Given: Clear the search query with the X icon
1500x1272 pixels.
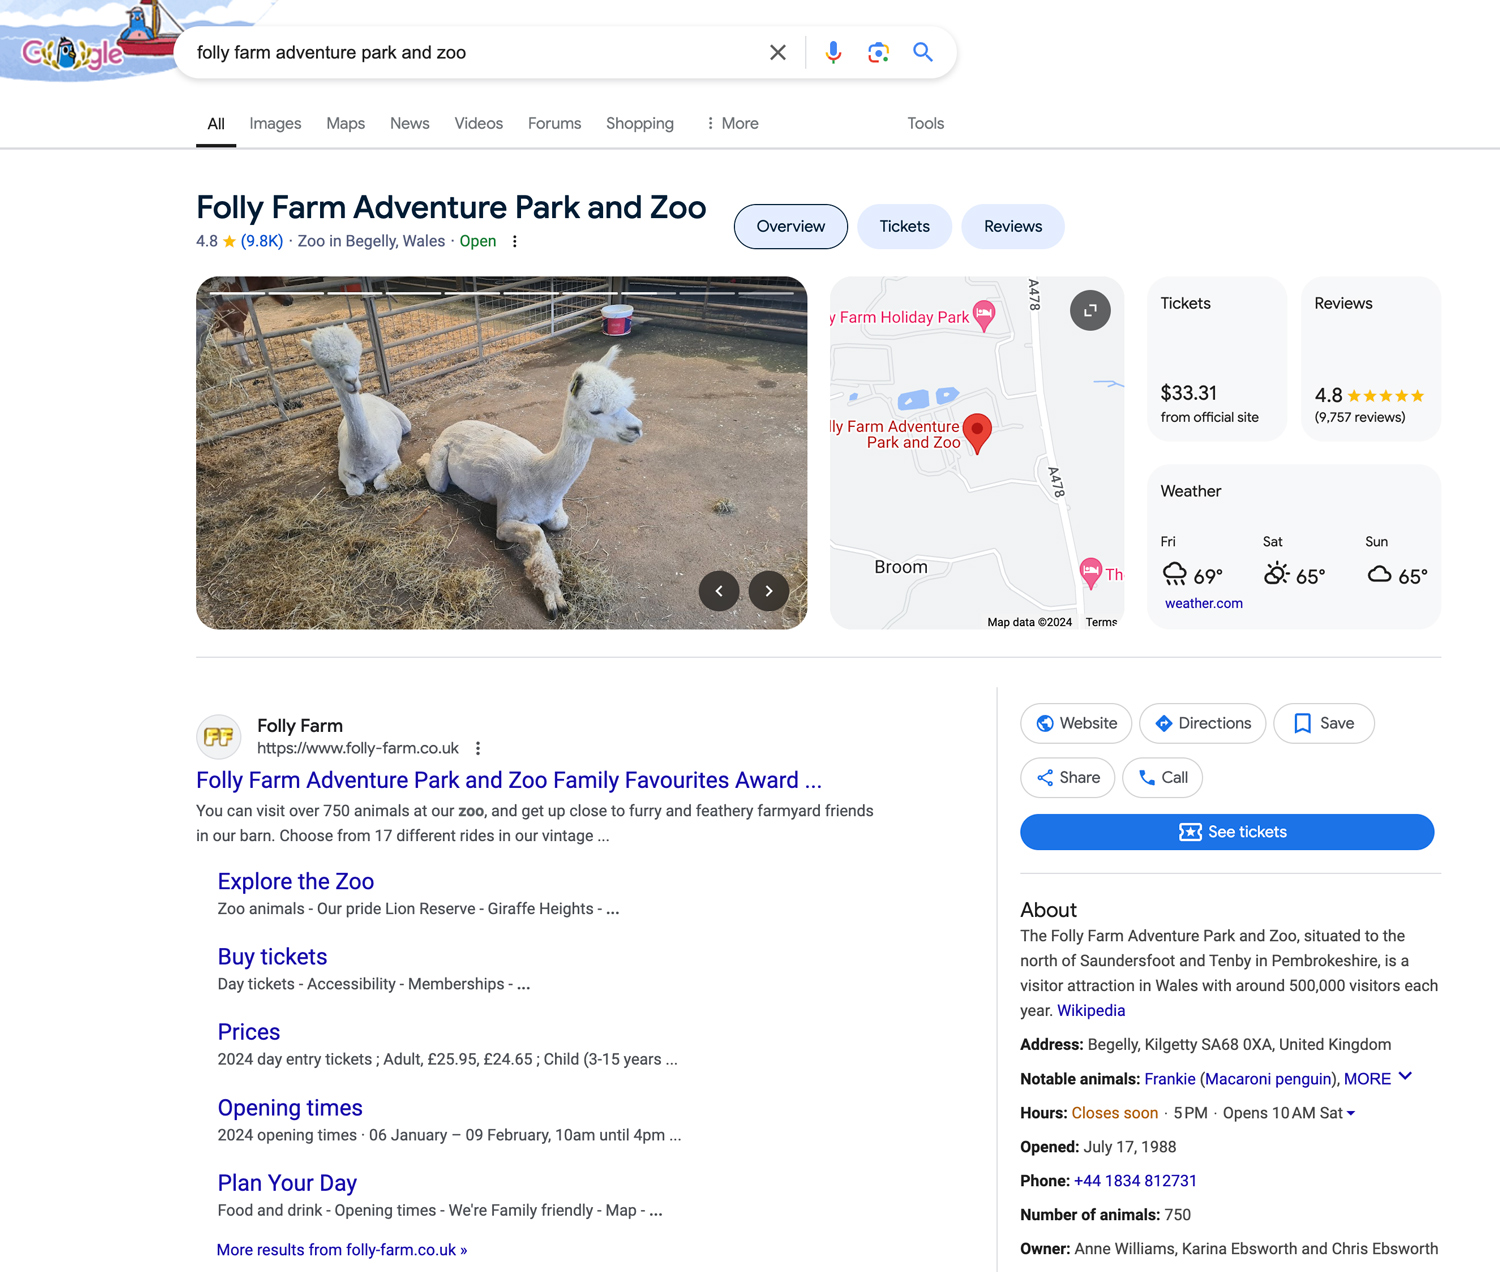Looking at the screenshot, I should tap(778, 52).
